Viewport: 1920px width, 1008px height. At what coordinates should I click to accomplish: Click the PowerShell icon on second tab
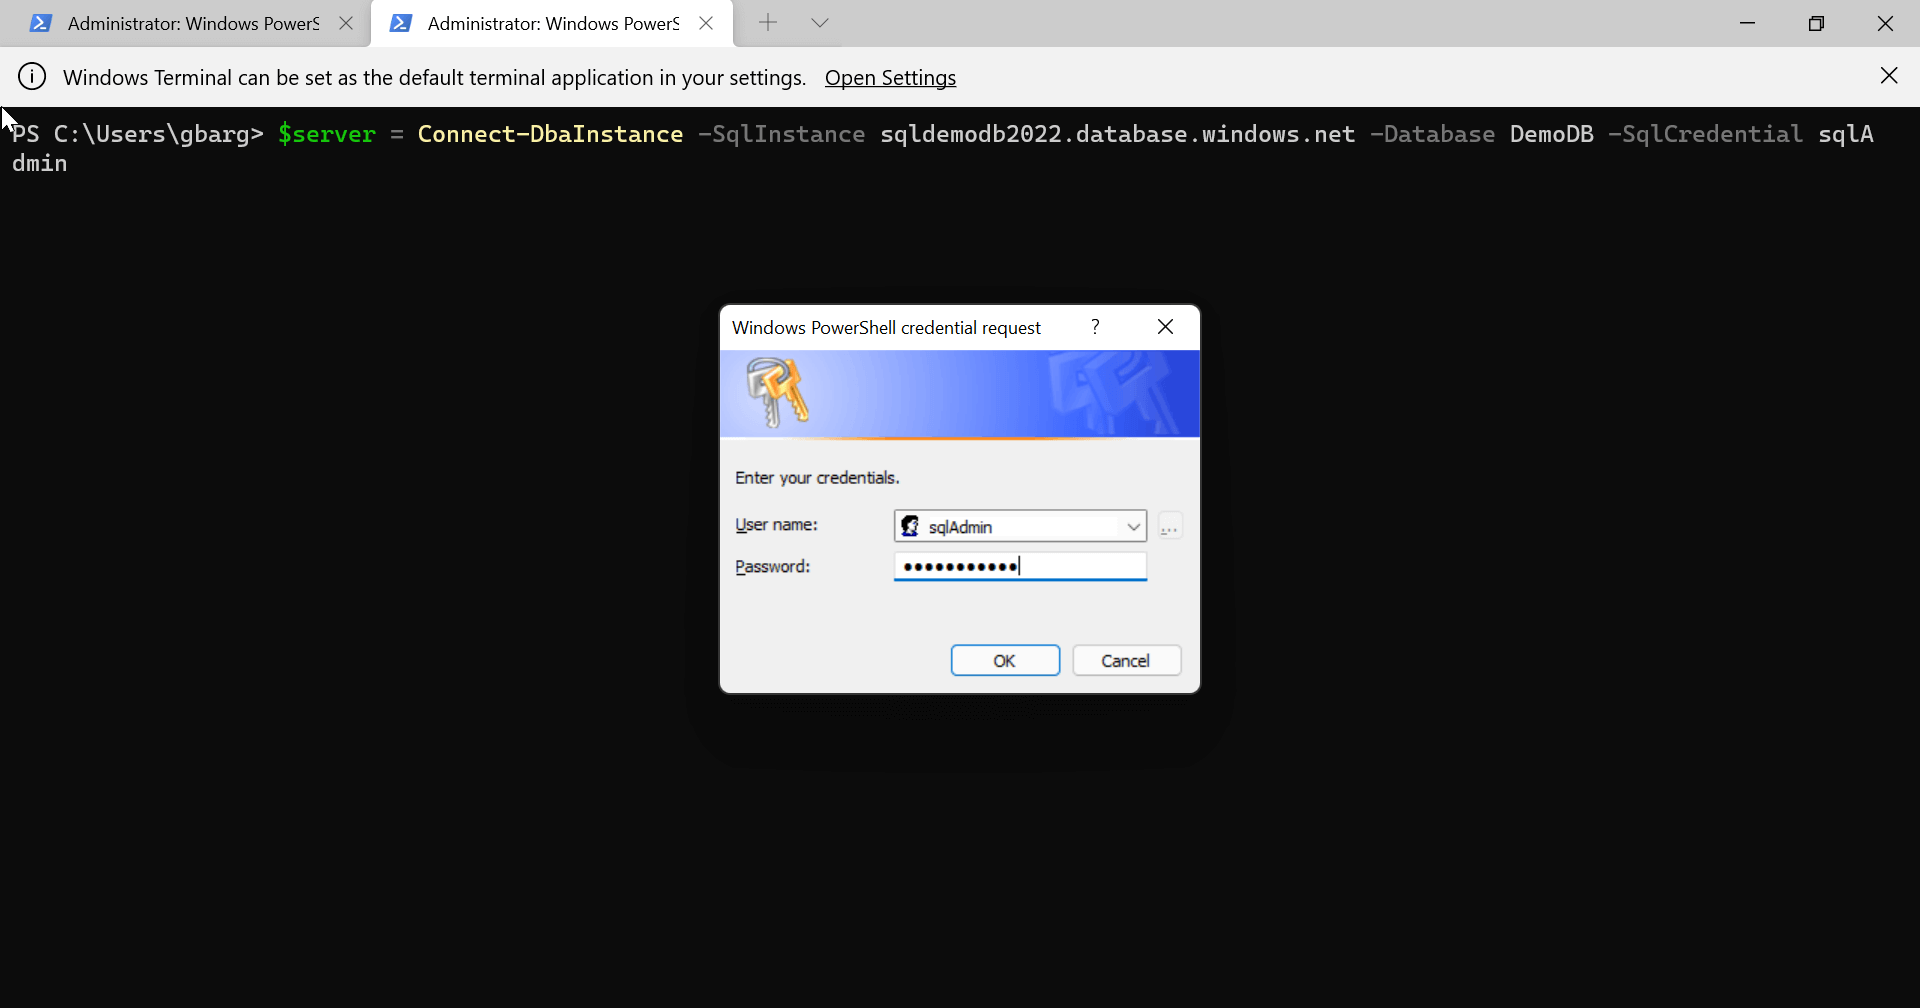401,23
